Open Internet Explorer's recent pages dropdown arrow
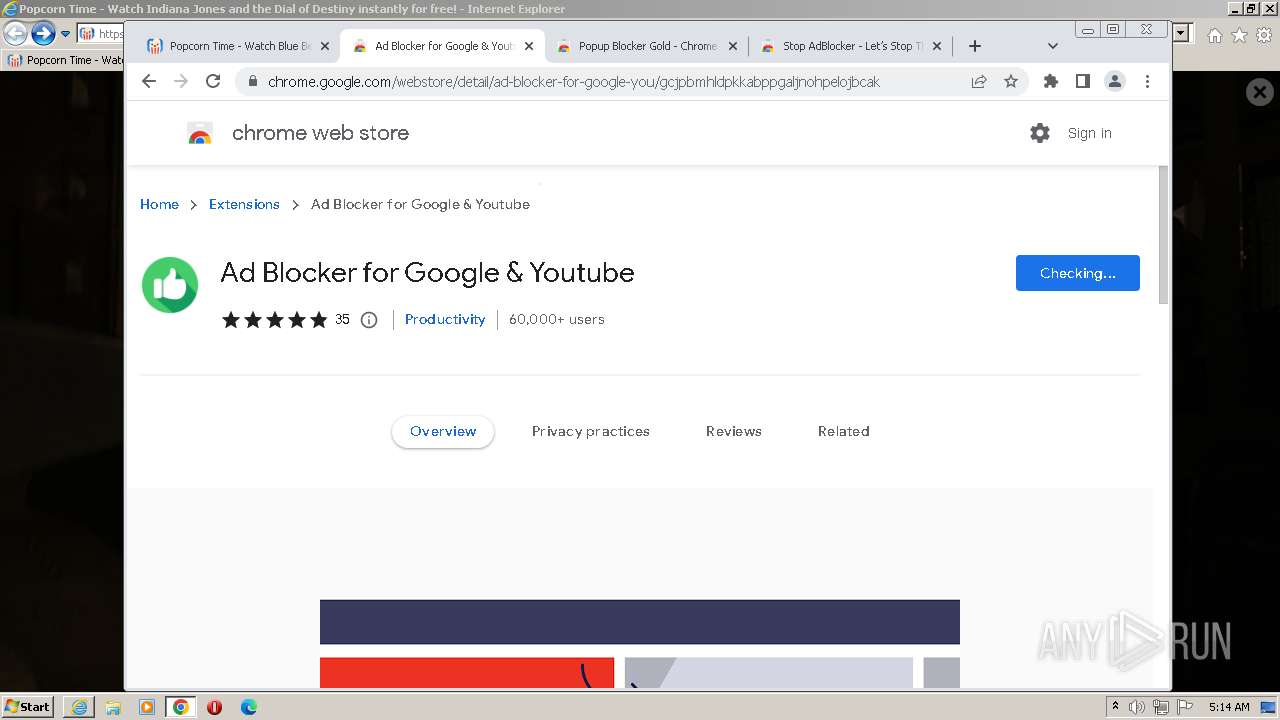The width and height of the screenshot is (1280, 720). [65, 34]
